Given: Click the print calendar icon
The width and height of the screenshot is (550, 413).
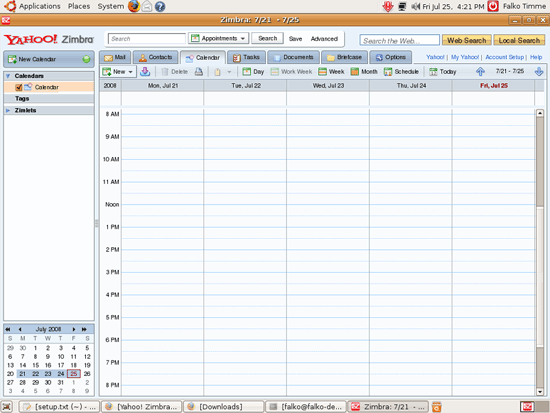Looking at the screenshot, I should pyautogui.click(x=199, y=72).
